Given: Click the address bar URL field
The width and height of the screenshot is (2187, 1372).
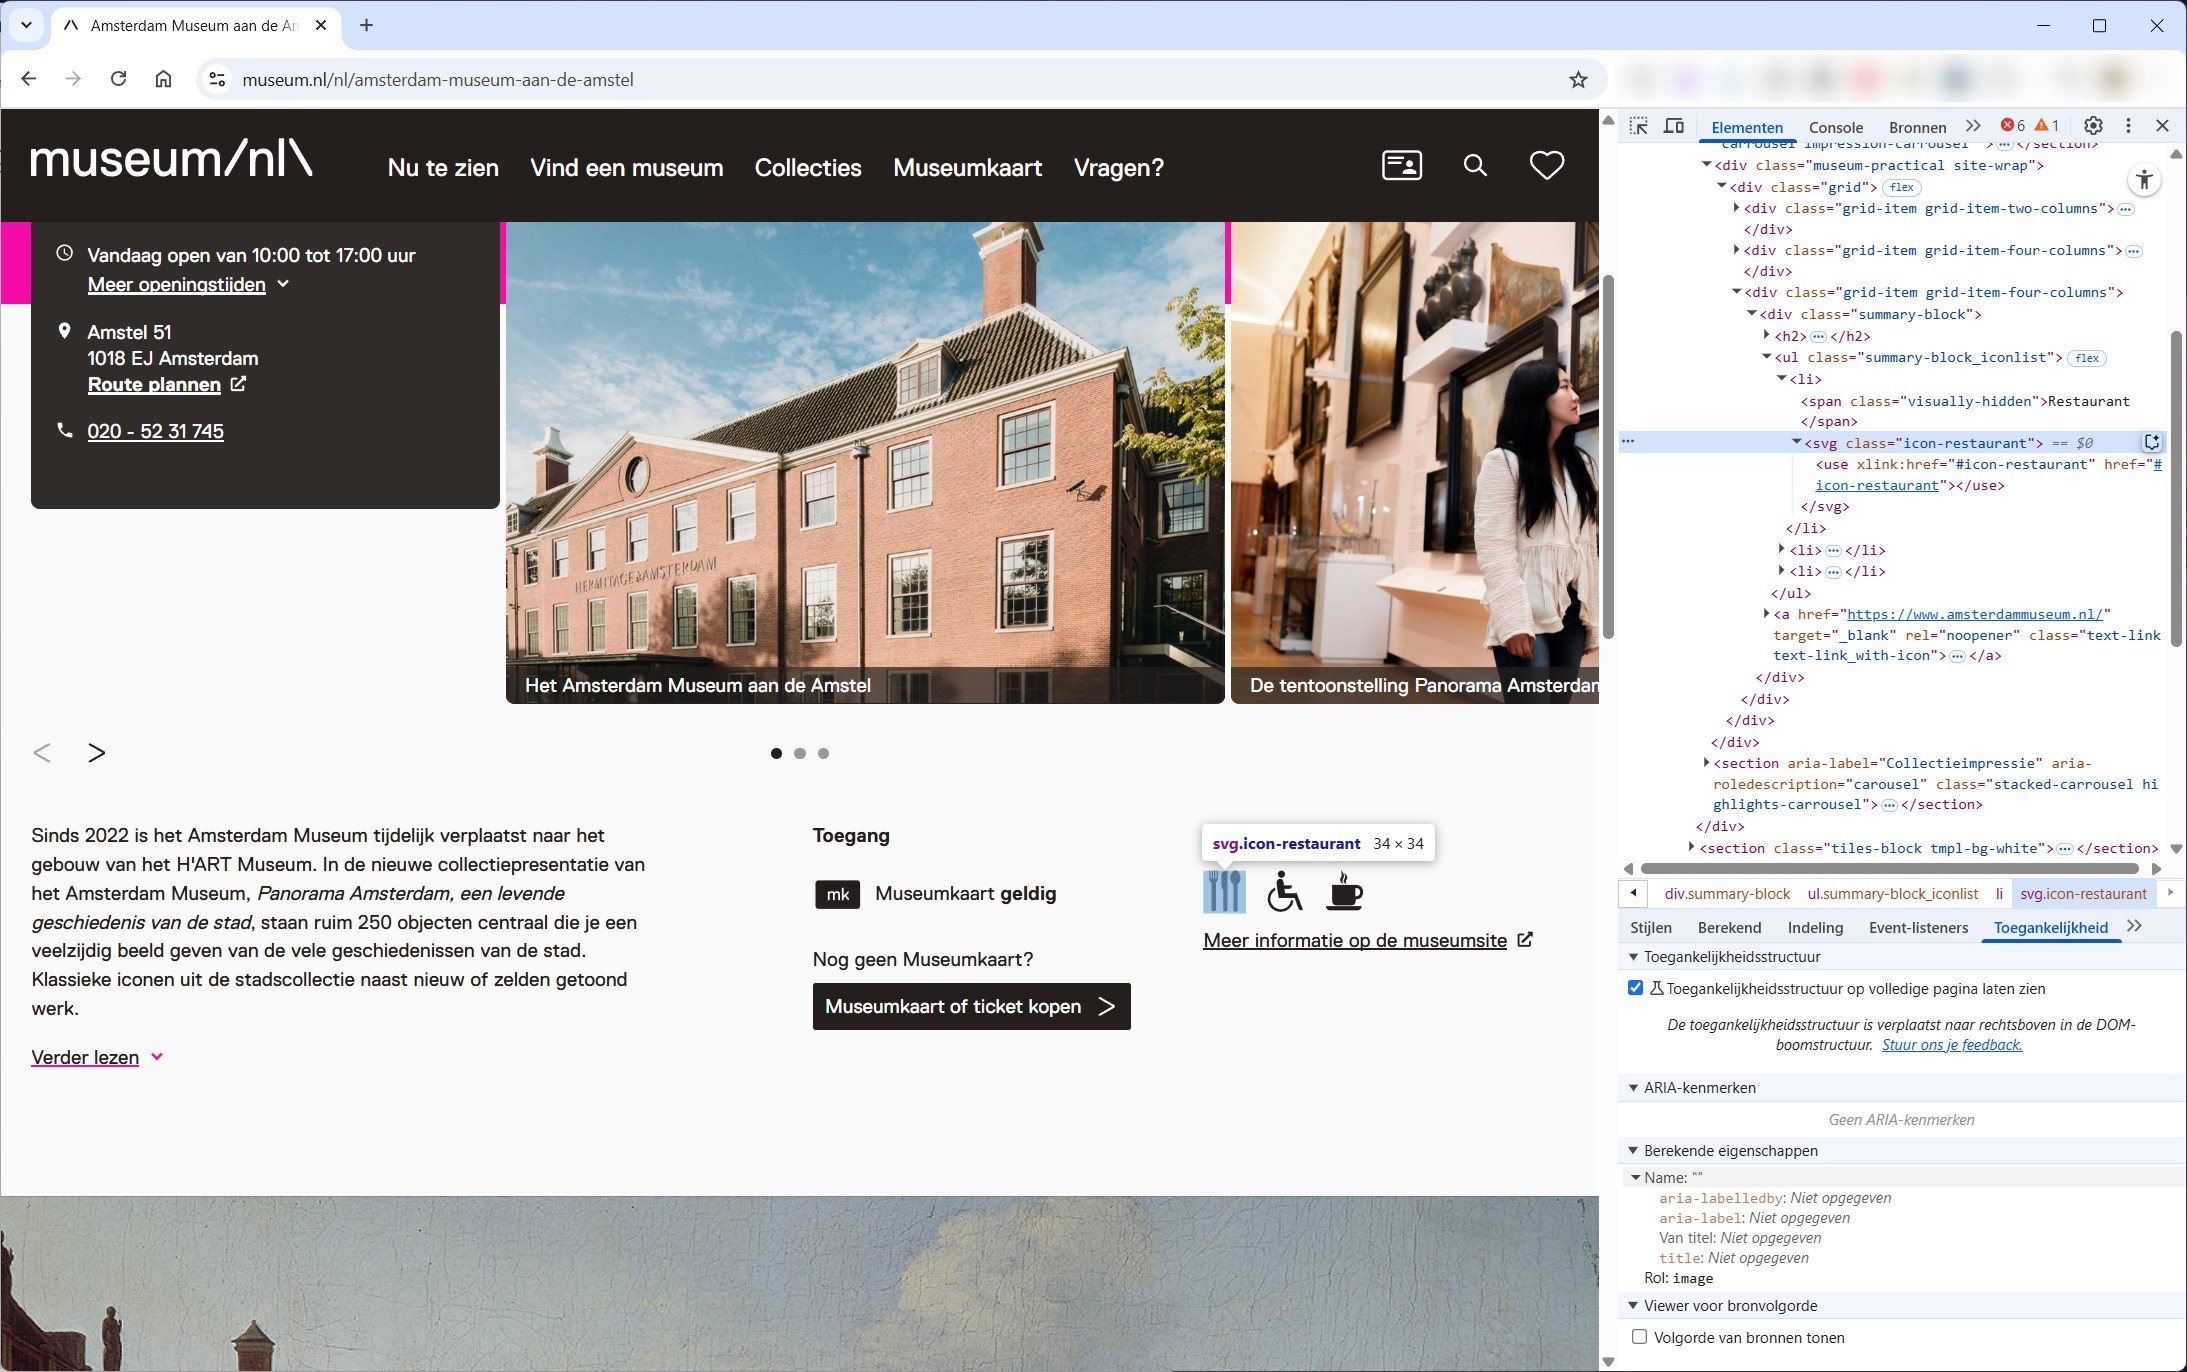Looking at the screenshot, I should pos(900,80).
